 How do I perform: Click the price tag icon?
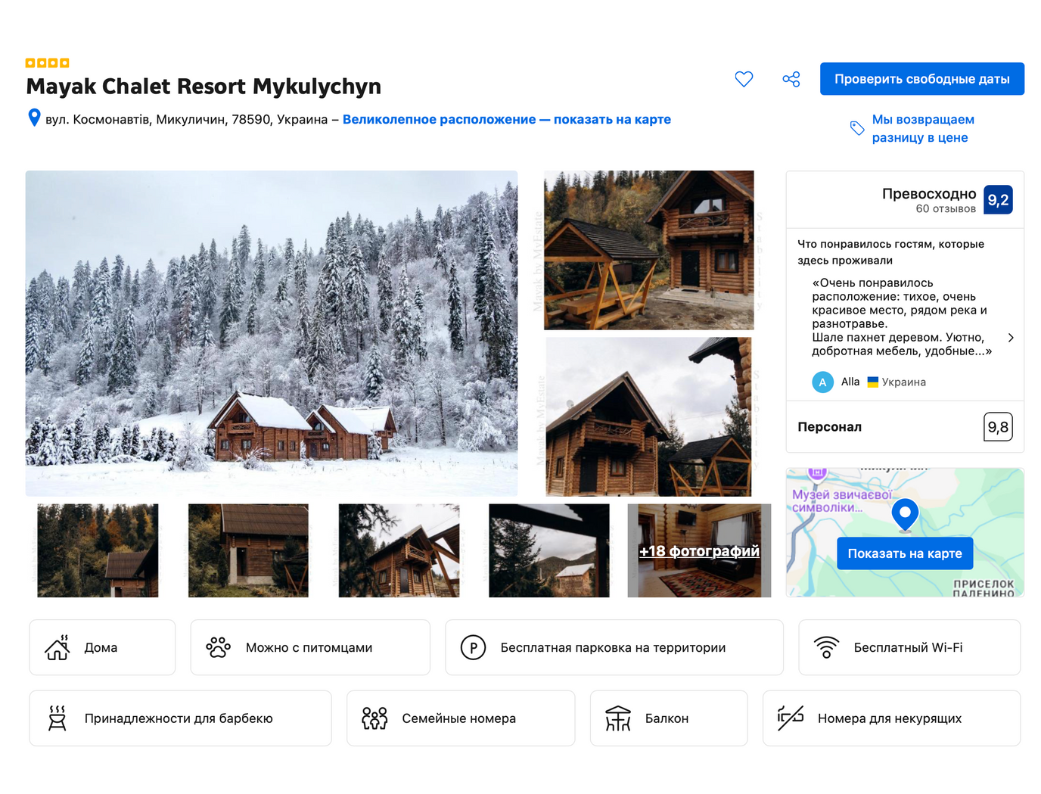tap(857, 128)
